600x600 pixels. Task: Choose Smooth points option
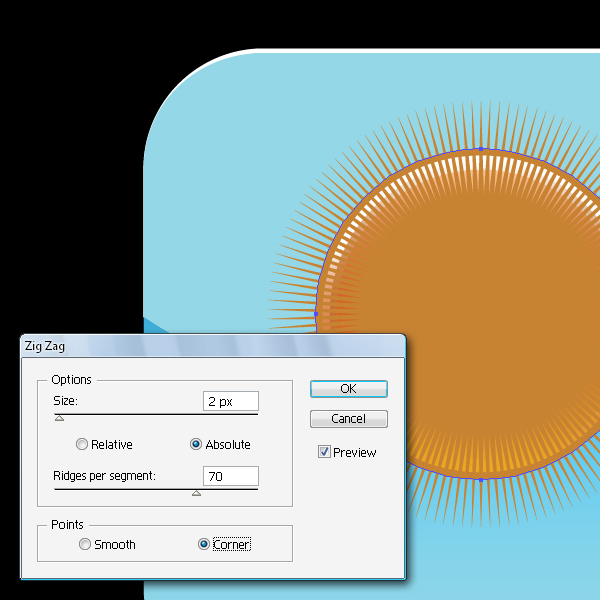[85, 544]
